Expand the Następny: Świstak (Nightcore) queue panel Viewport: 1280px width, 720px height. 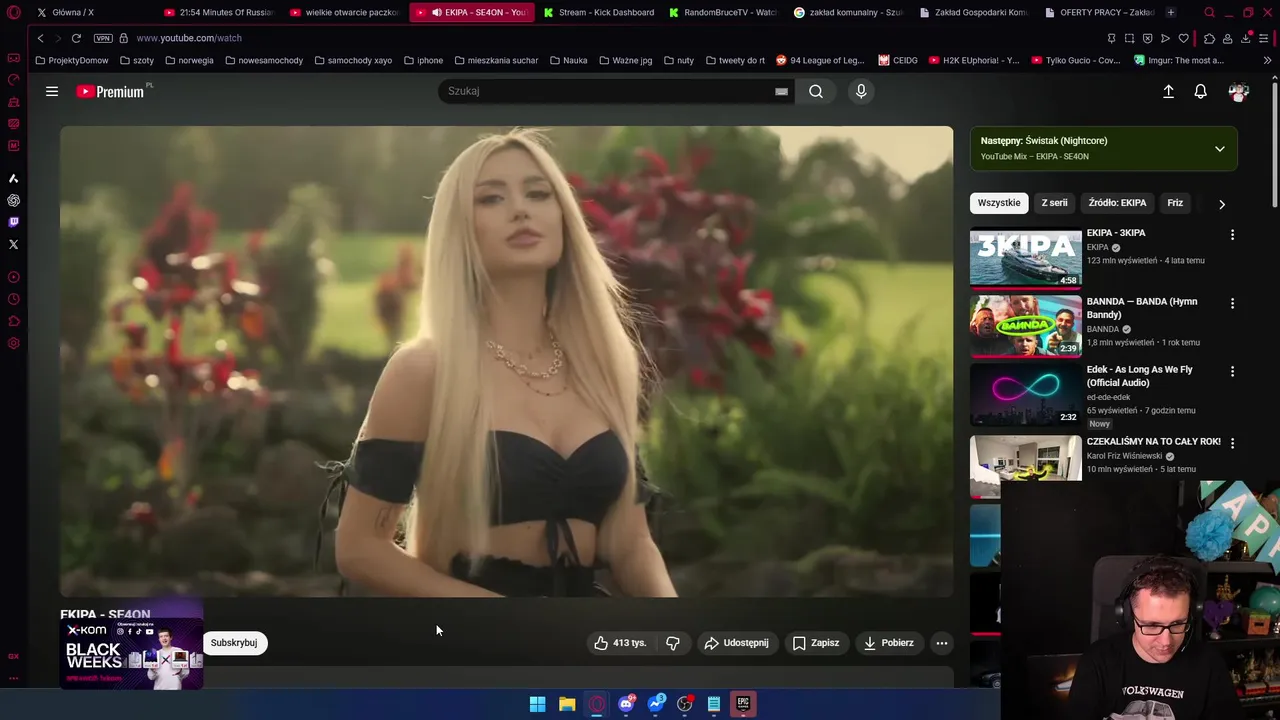tap(1219, 149)
